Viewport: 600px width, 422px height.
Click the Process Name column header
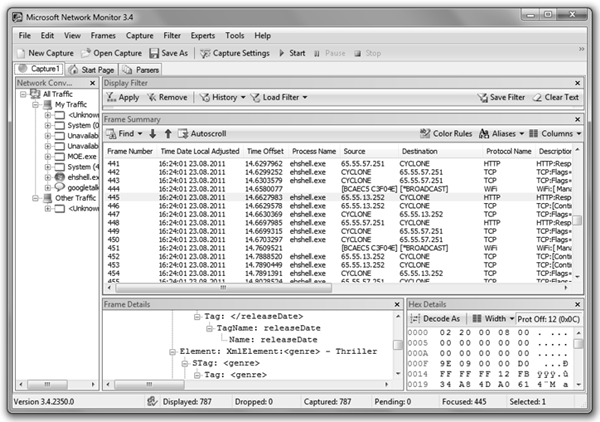pyautogui.click(x=314, y=152)
